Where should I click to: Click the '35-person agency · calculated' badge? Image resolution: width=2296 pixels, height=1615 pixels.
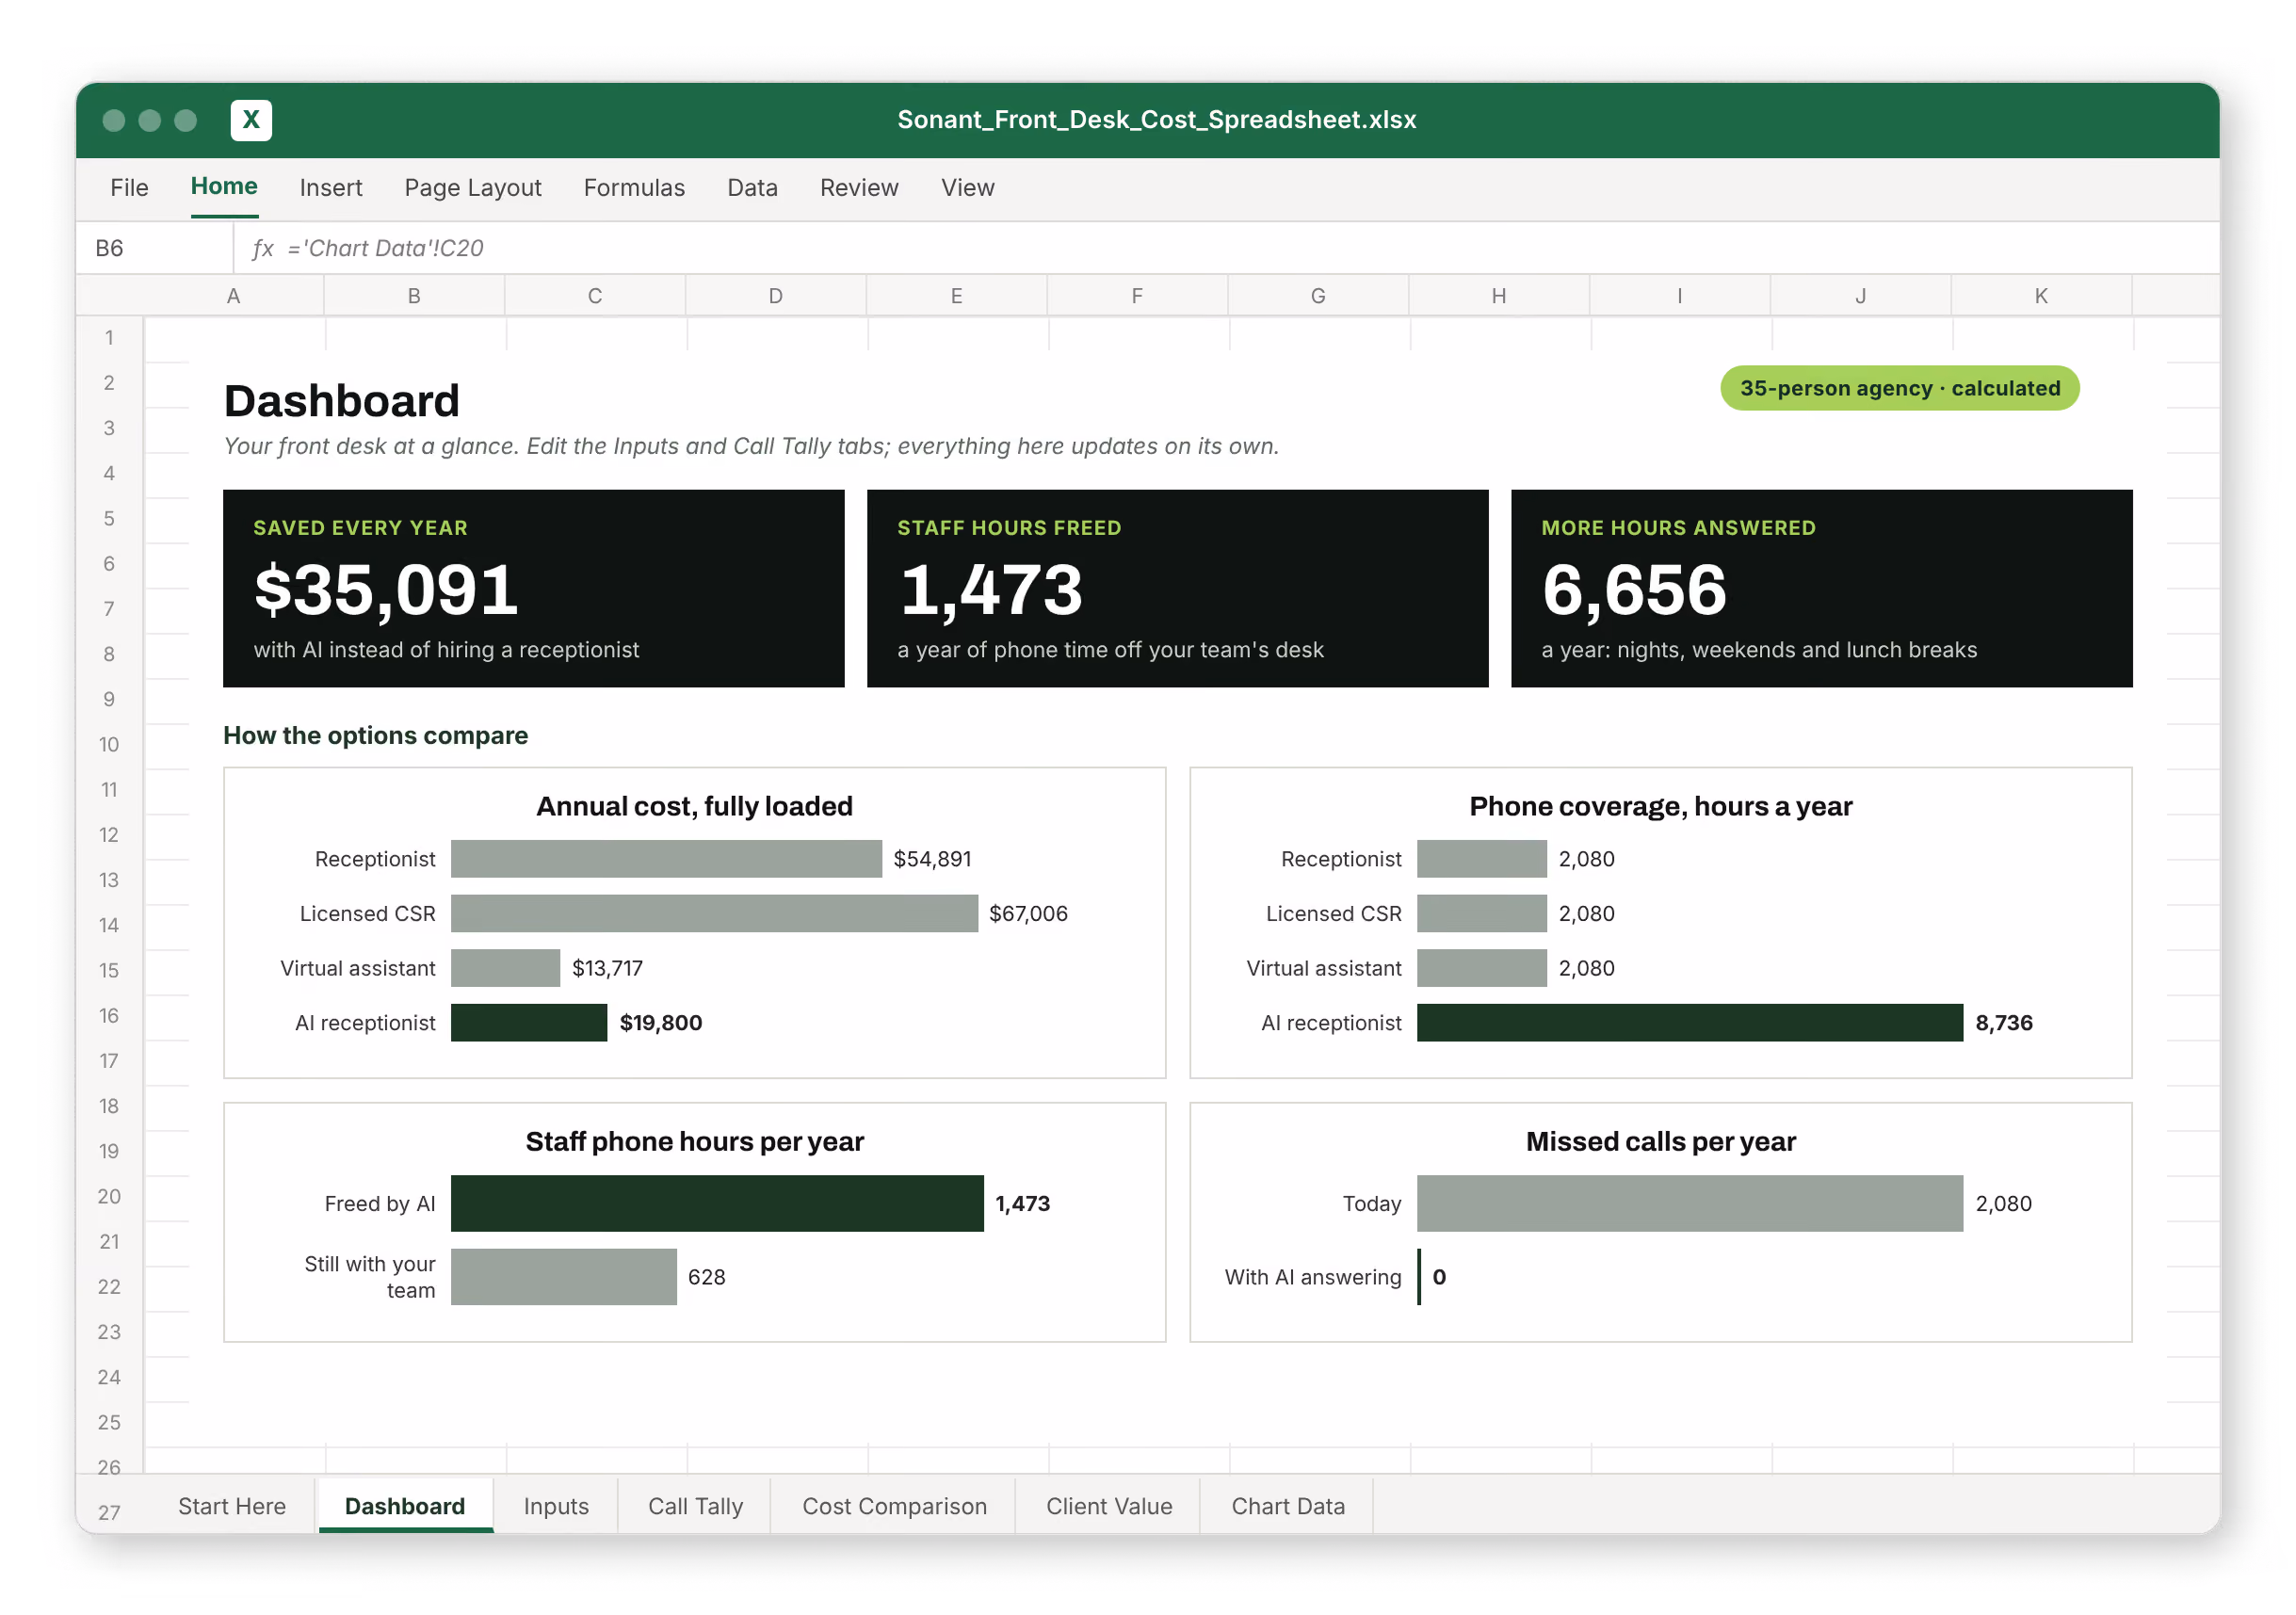tap(1900, 388)
